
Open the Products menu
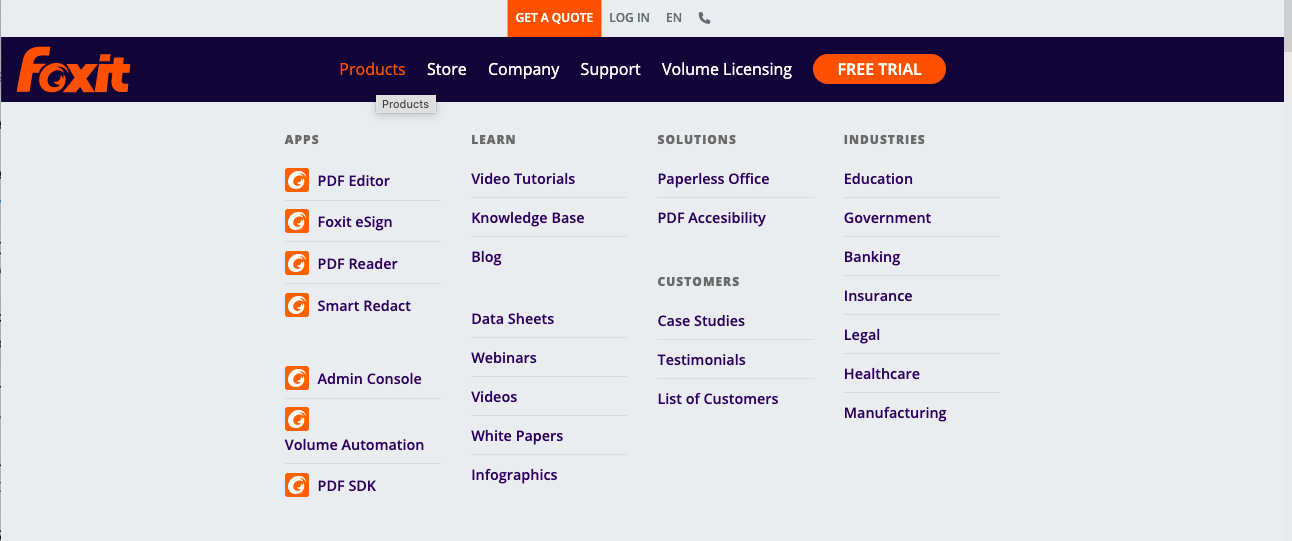coord(372,69)
